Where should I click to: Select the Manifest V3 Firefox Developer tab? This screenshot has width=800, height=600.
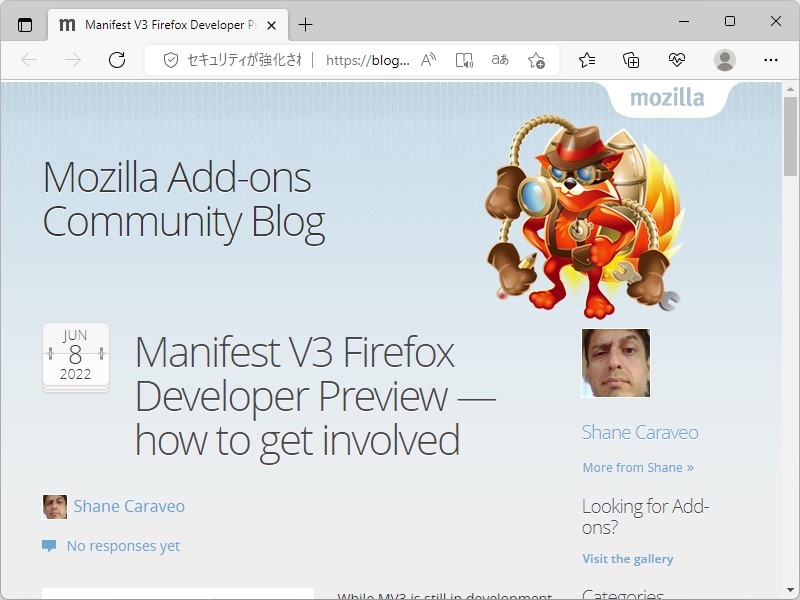click(160, 25)
